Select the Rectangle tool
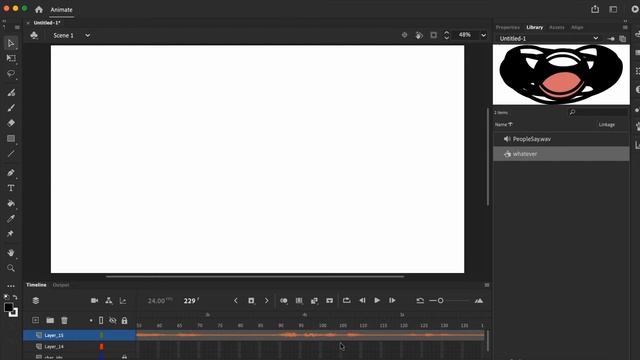The height and width of the screenshot is (360, 640). (11, 139)
